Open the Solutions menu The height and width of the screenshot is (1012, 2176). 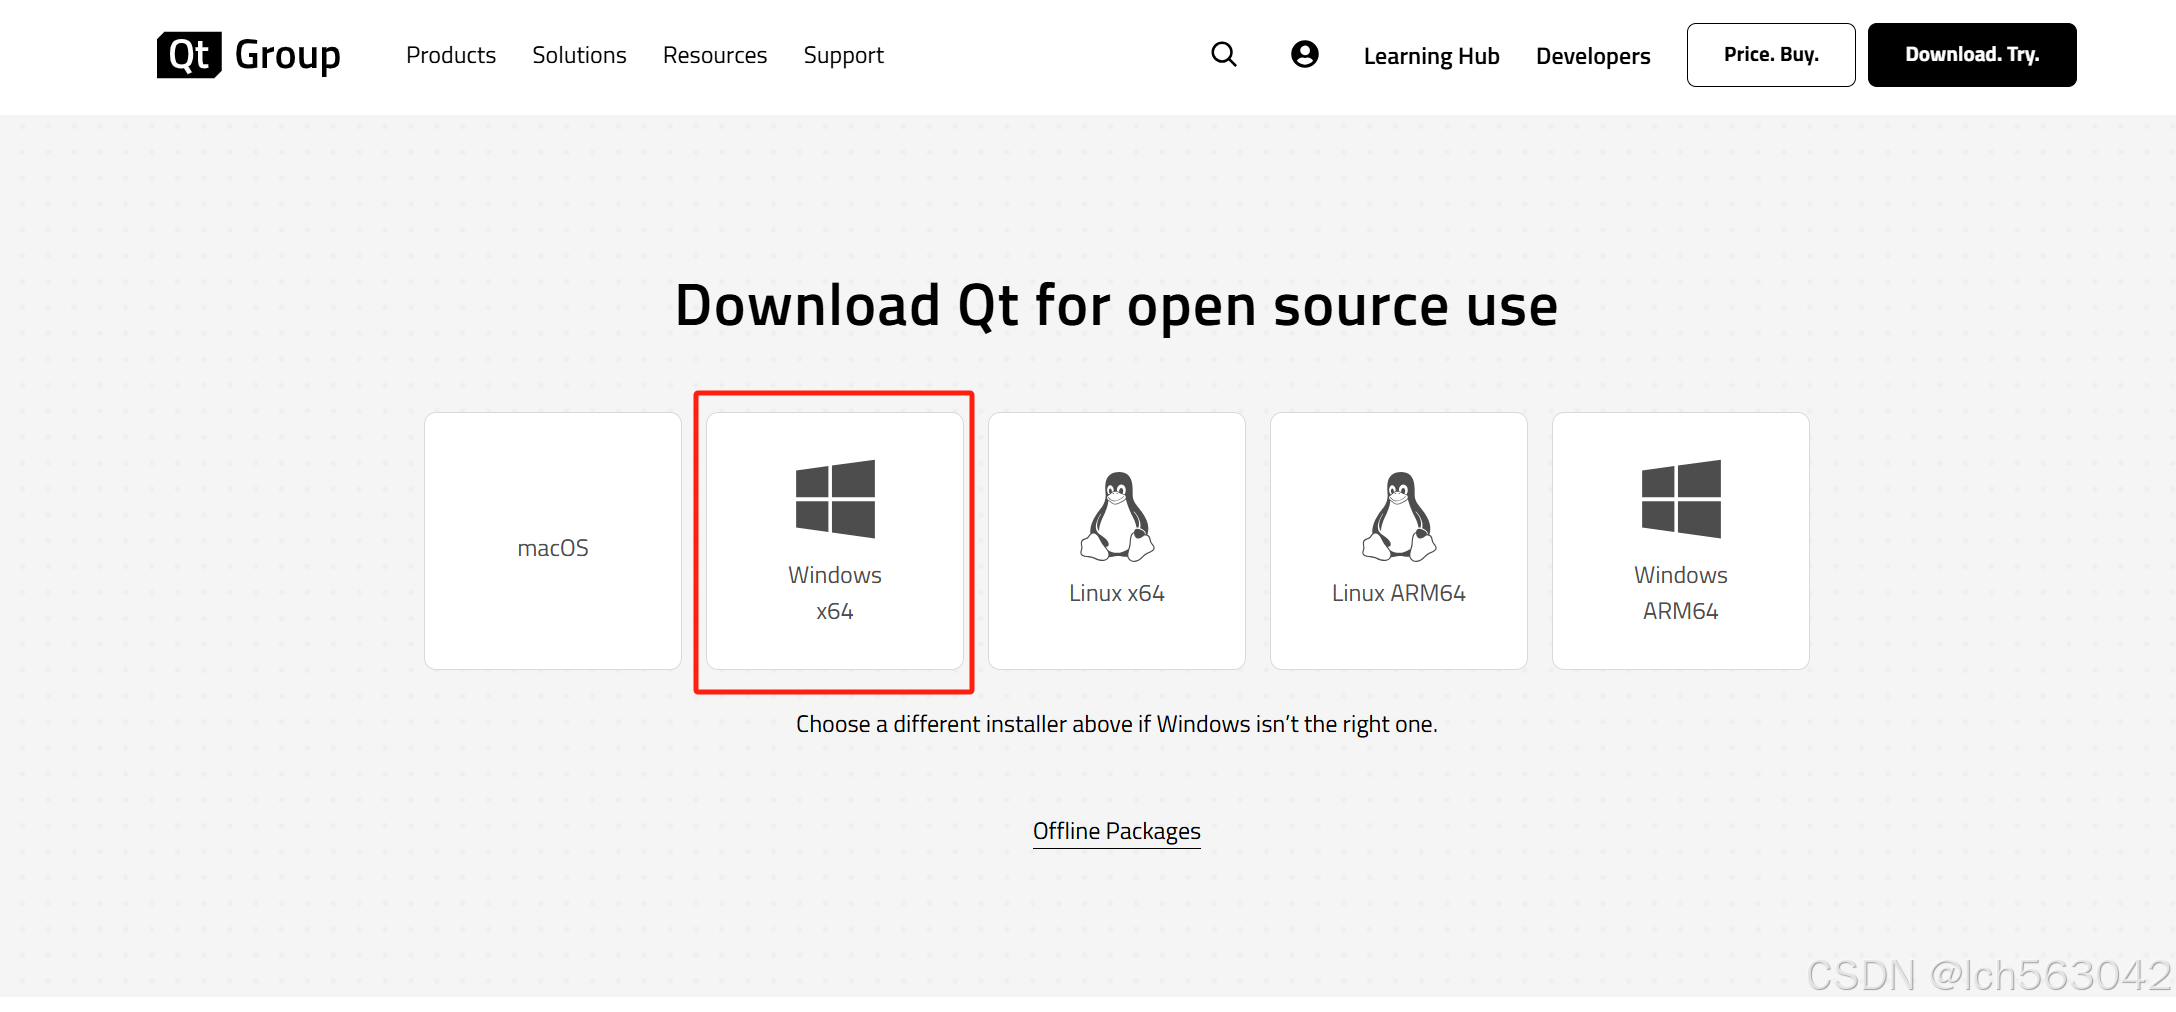(579, 55)
